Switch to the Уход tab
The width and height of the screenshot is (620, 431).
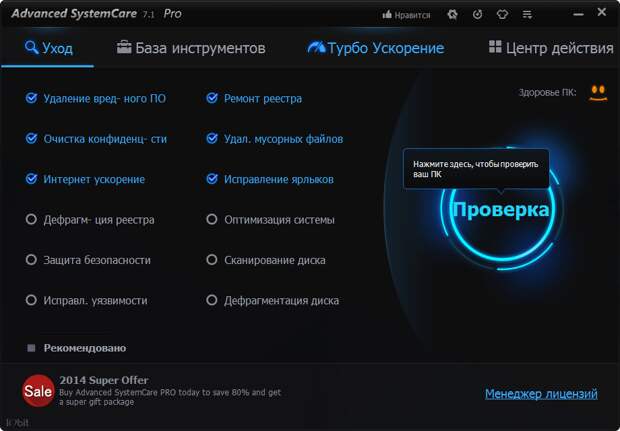[x=49, y=48]
